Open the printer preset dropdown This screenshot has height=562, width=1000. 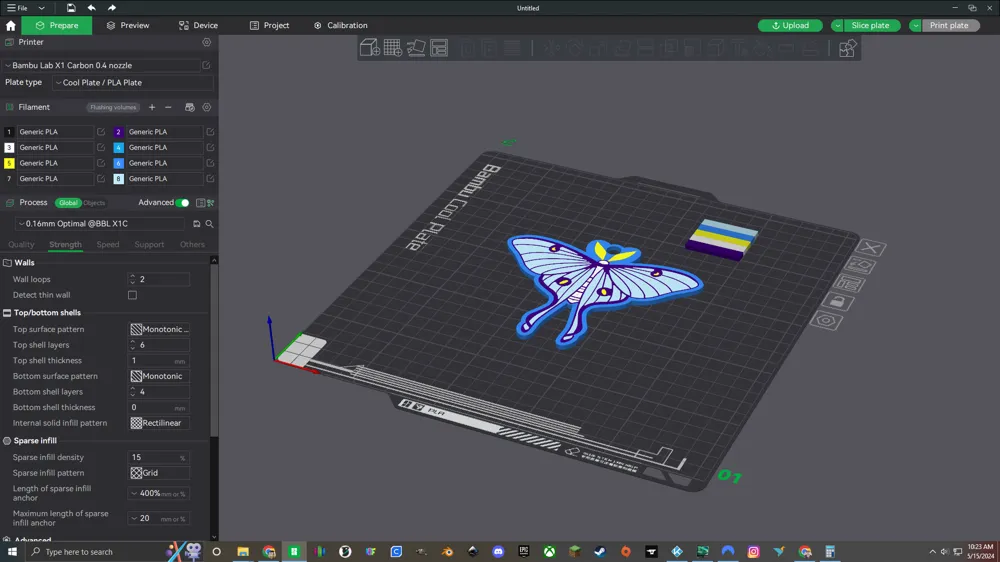pyautogui.click(x=102, y=65)
